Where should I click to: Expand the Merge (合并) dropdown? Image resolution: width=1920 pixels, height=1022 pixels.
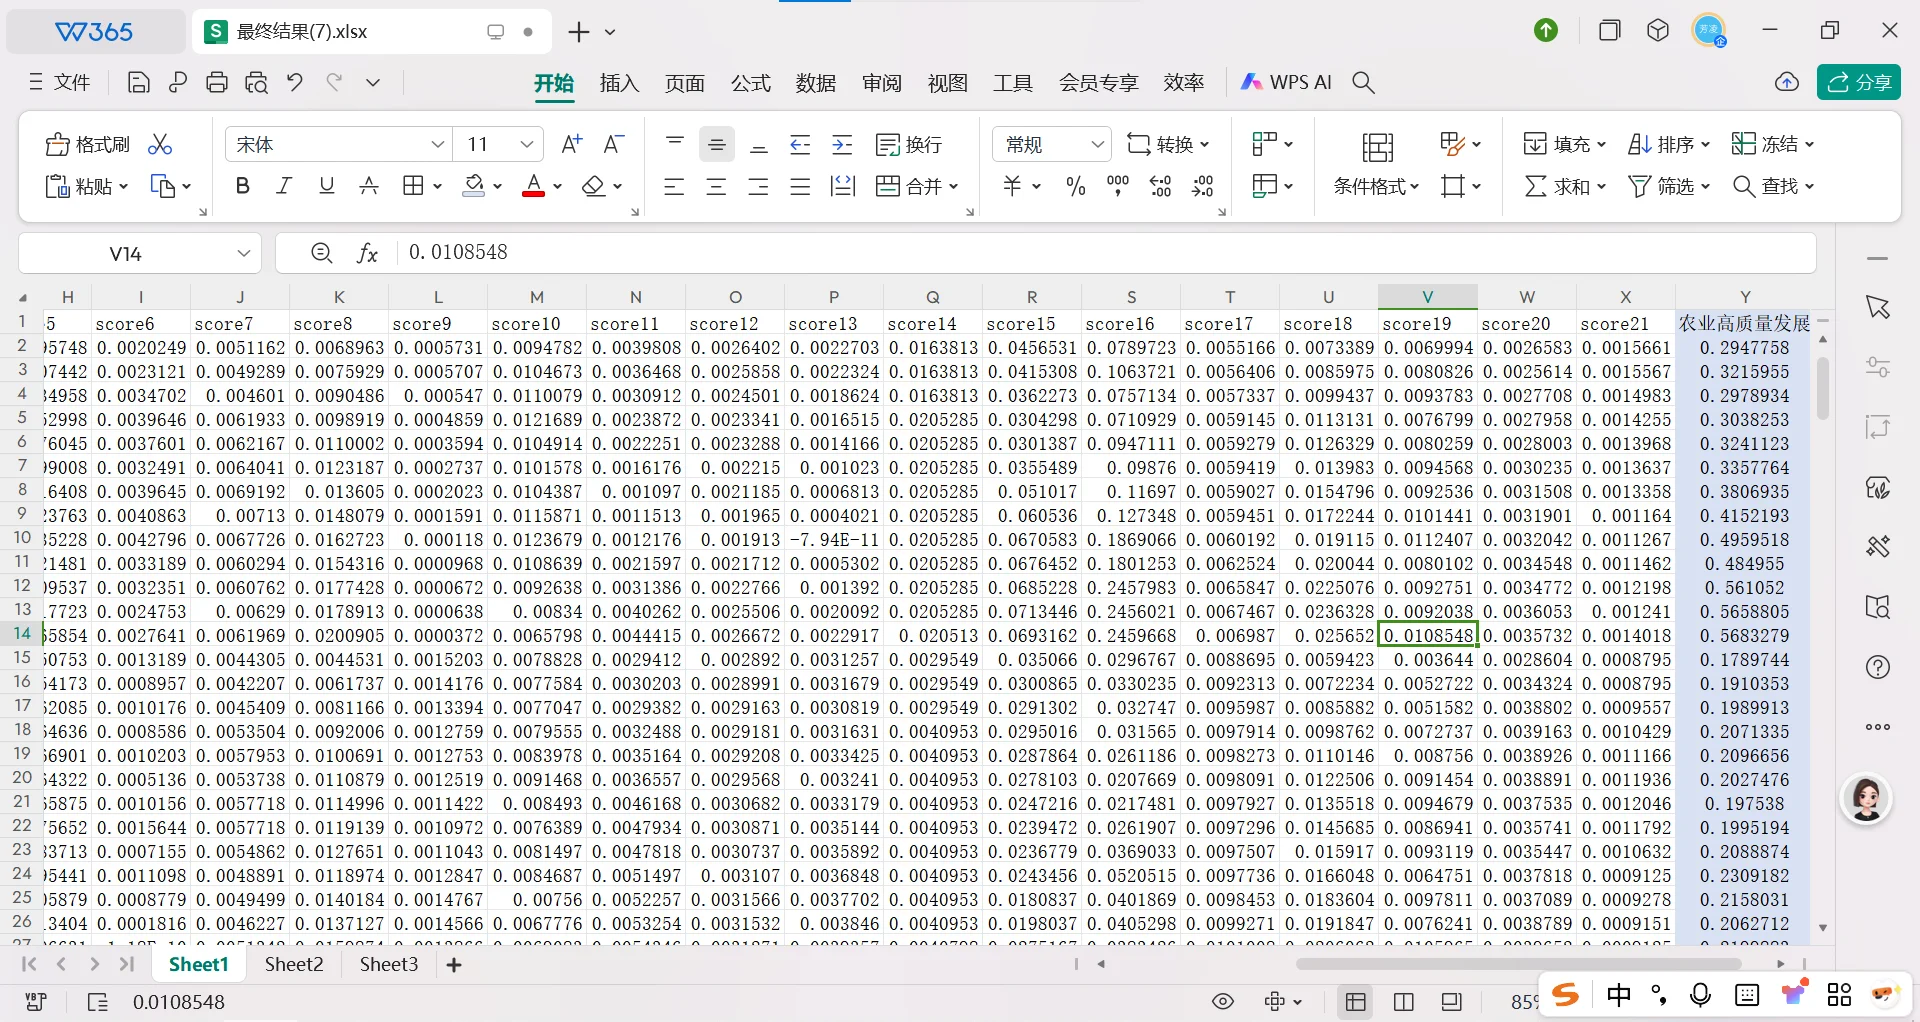click(953, 186)
